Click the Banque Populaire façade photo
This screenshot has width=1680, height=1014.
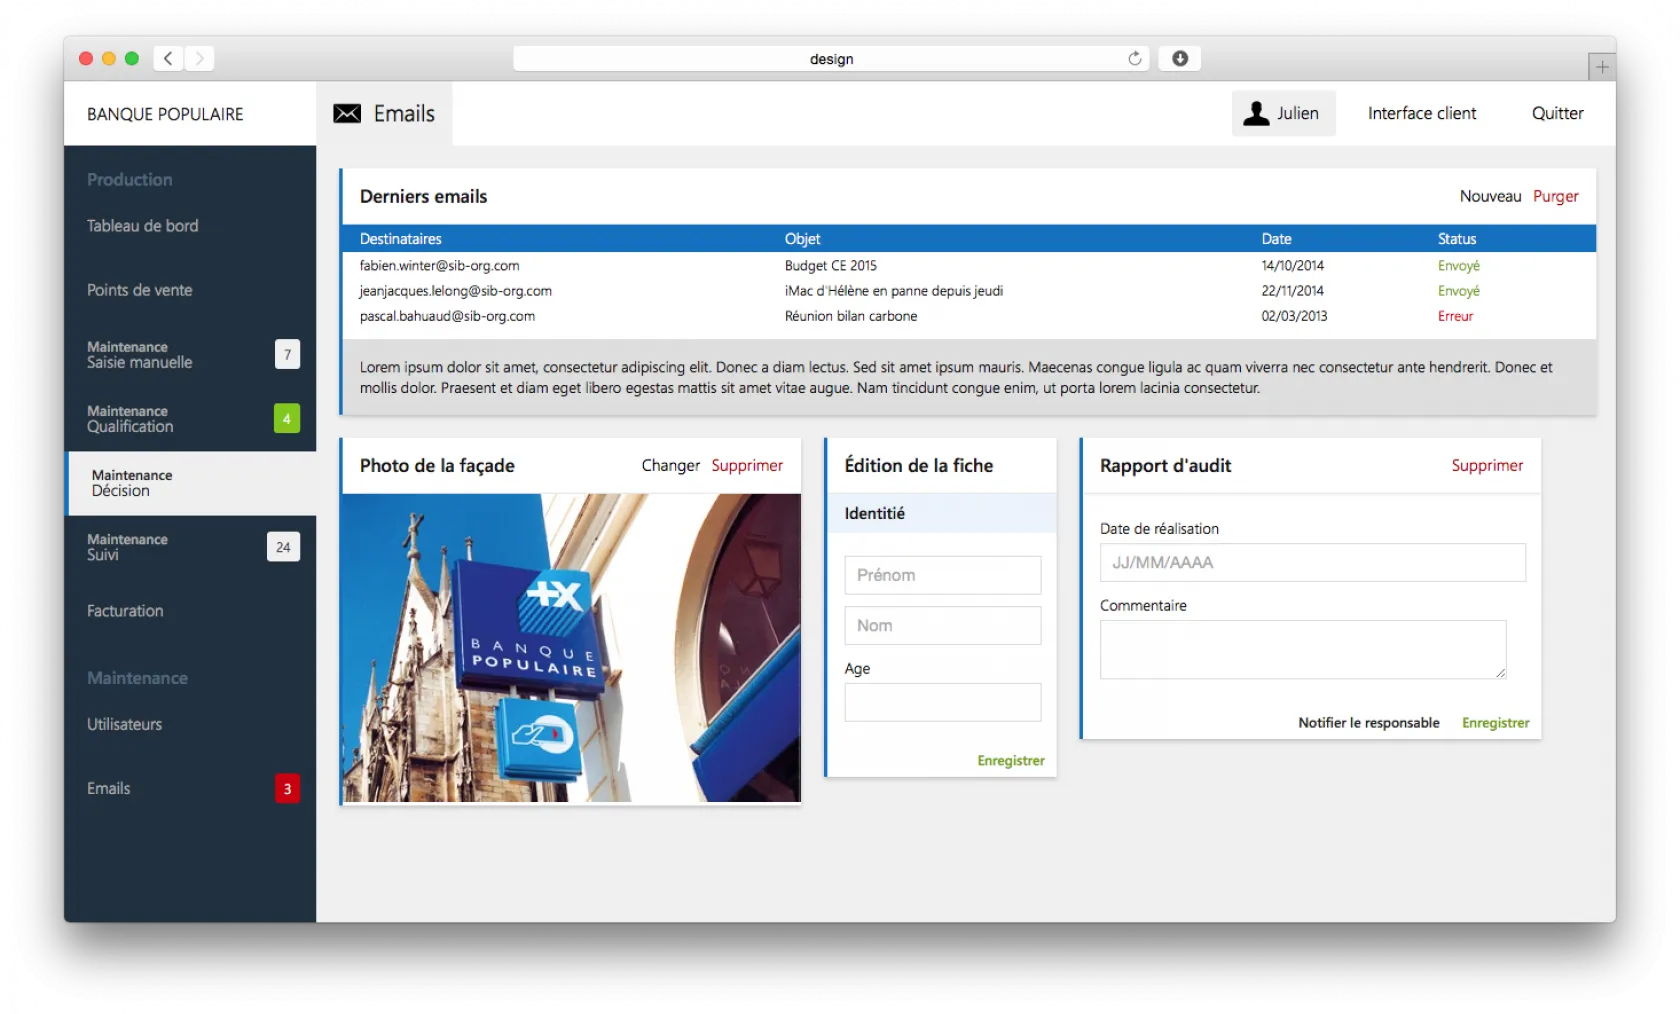571,648
